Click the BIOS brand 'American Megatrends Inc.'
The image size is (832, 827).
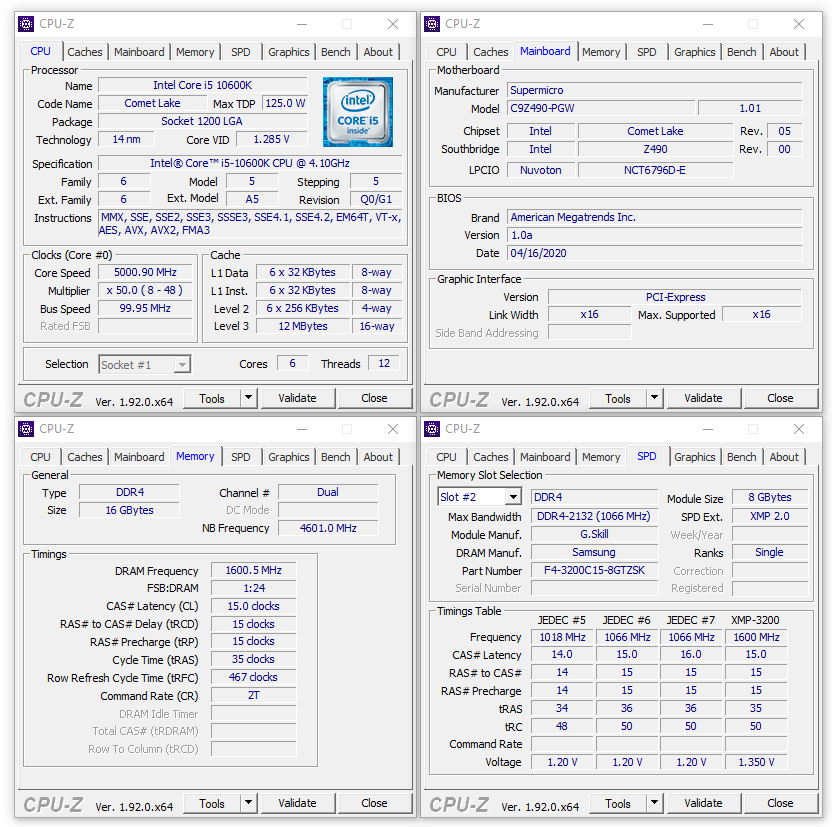point(654,217)
